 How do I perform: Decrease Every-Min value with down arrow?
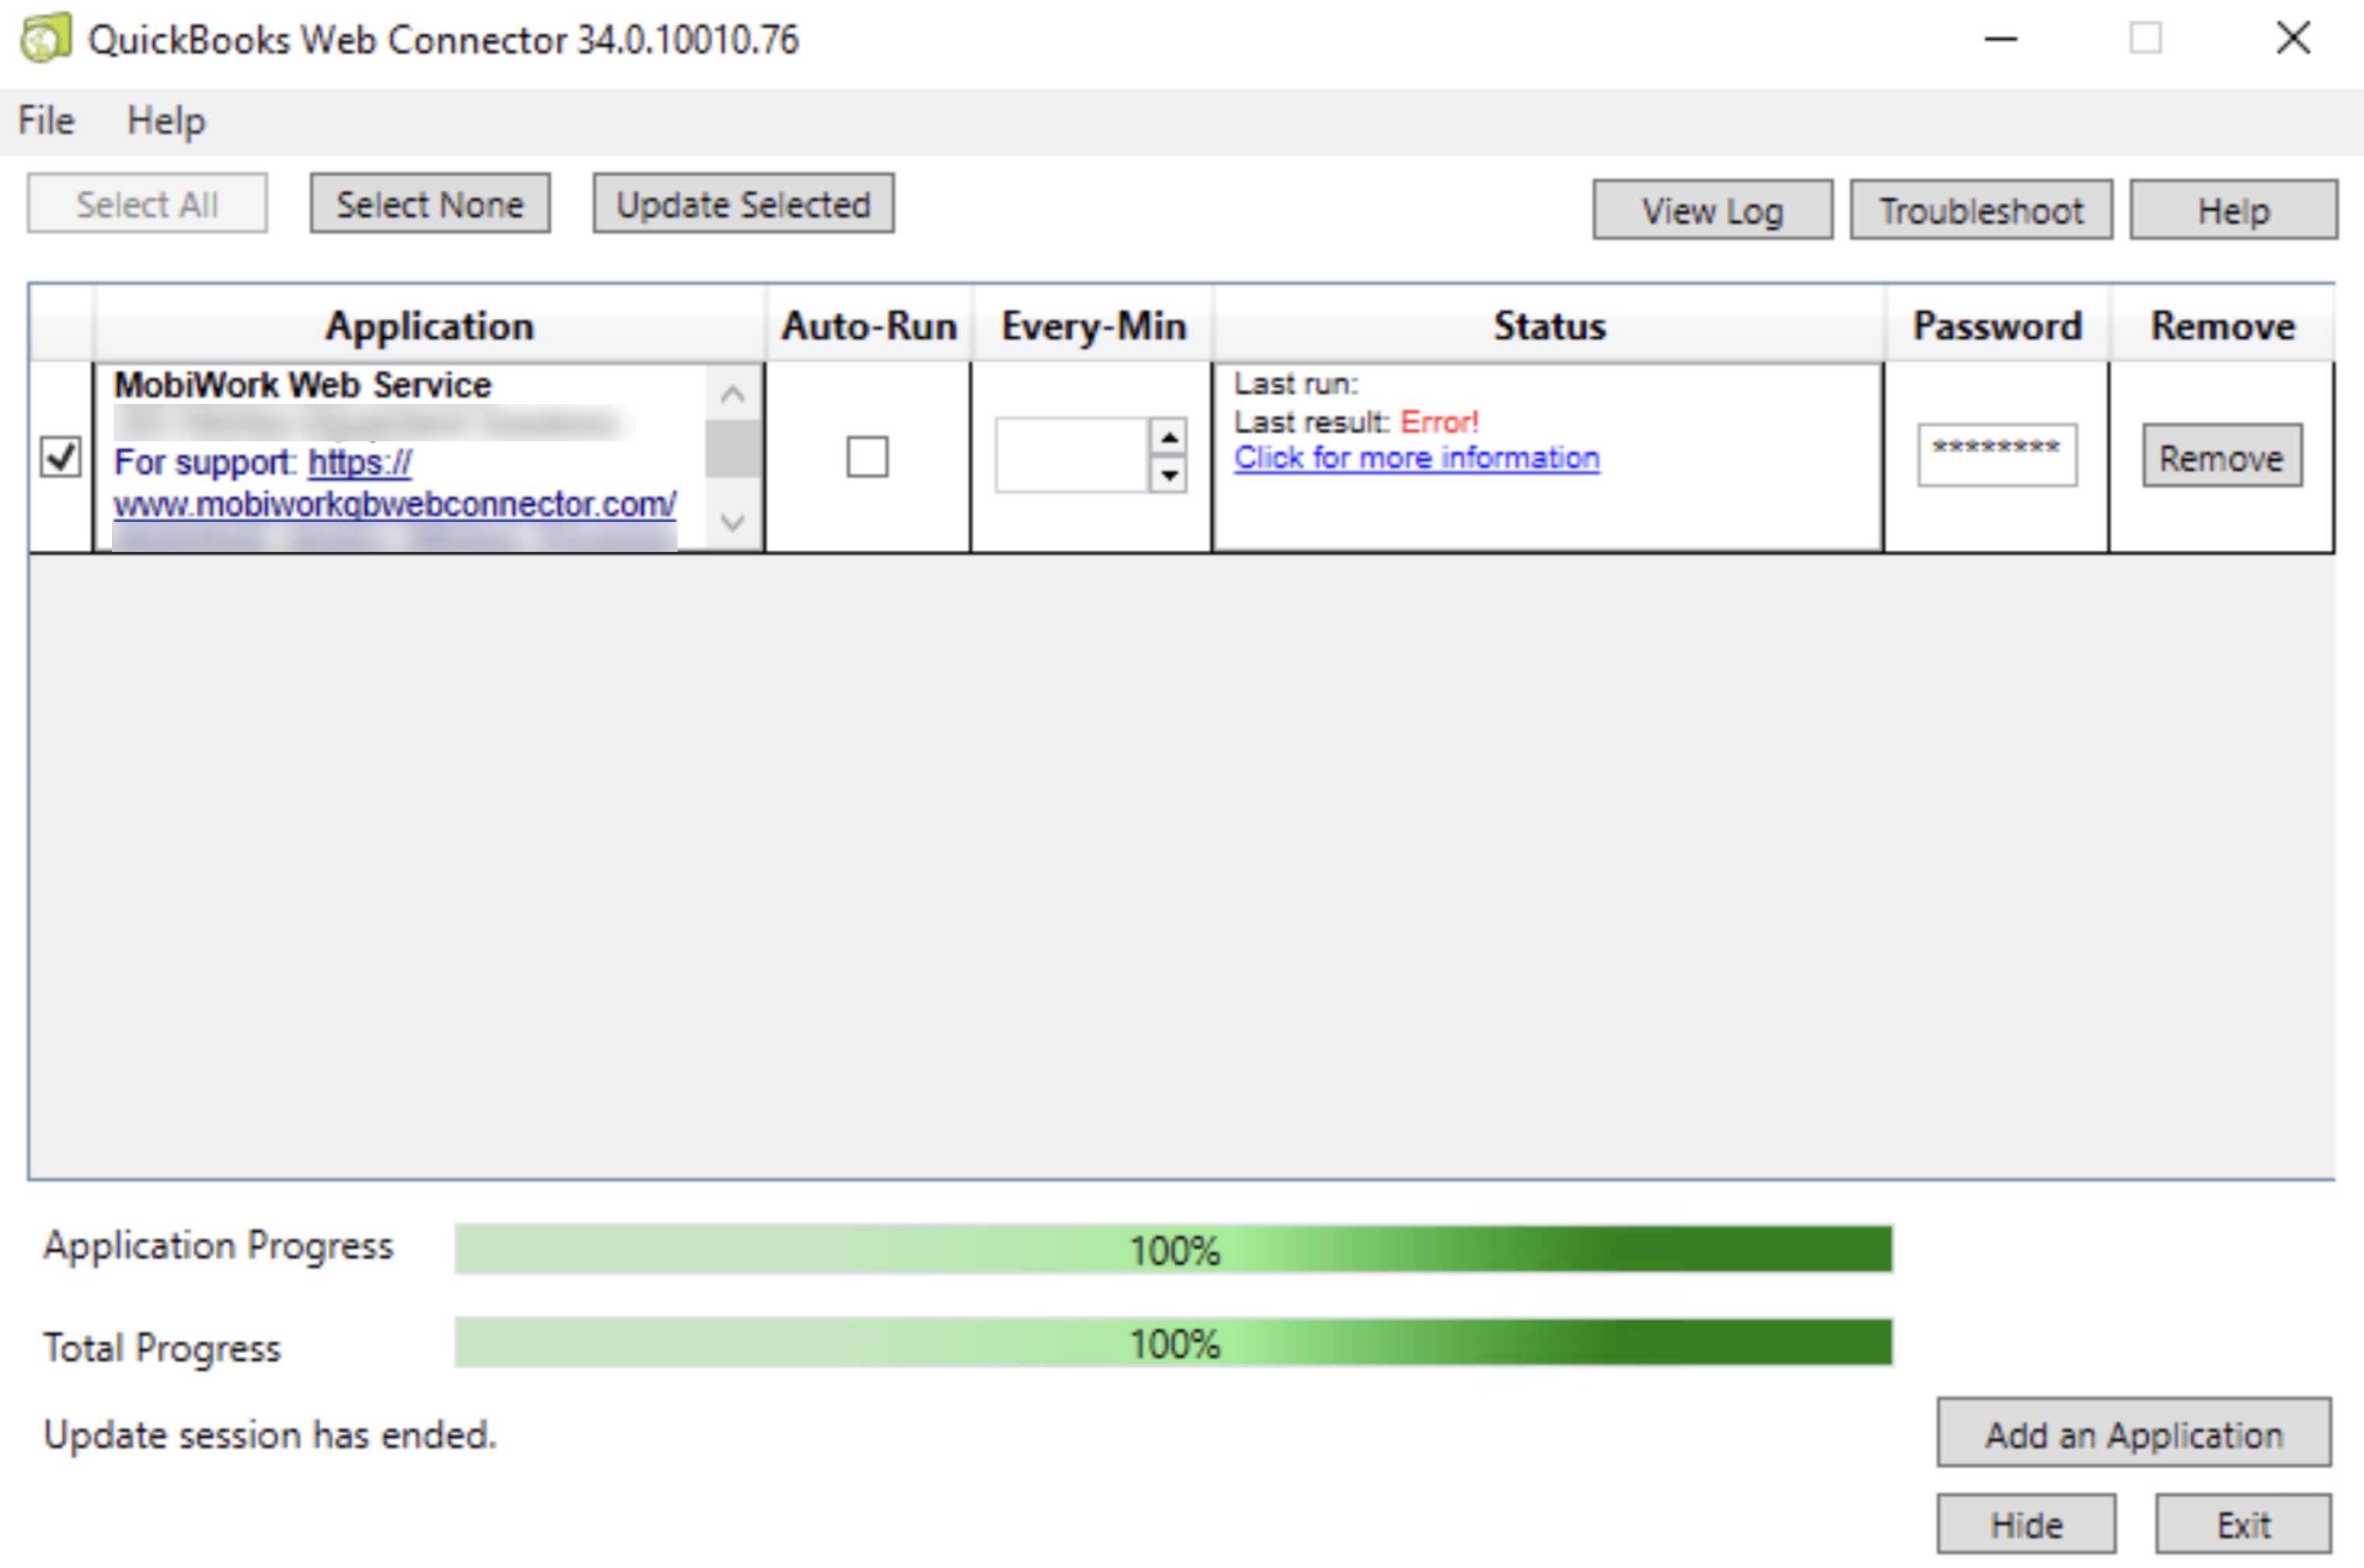click(x=1168, y=474)
